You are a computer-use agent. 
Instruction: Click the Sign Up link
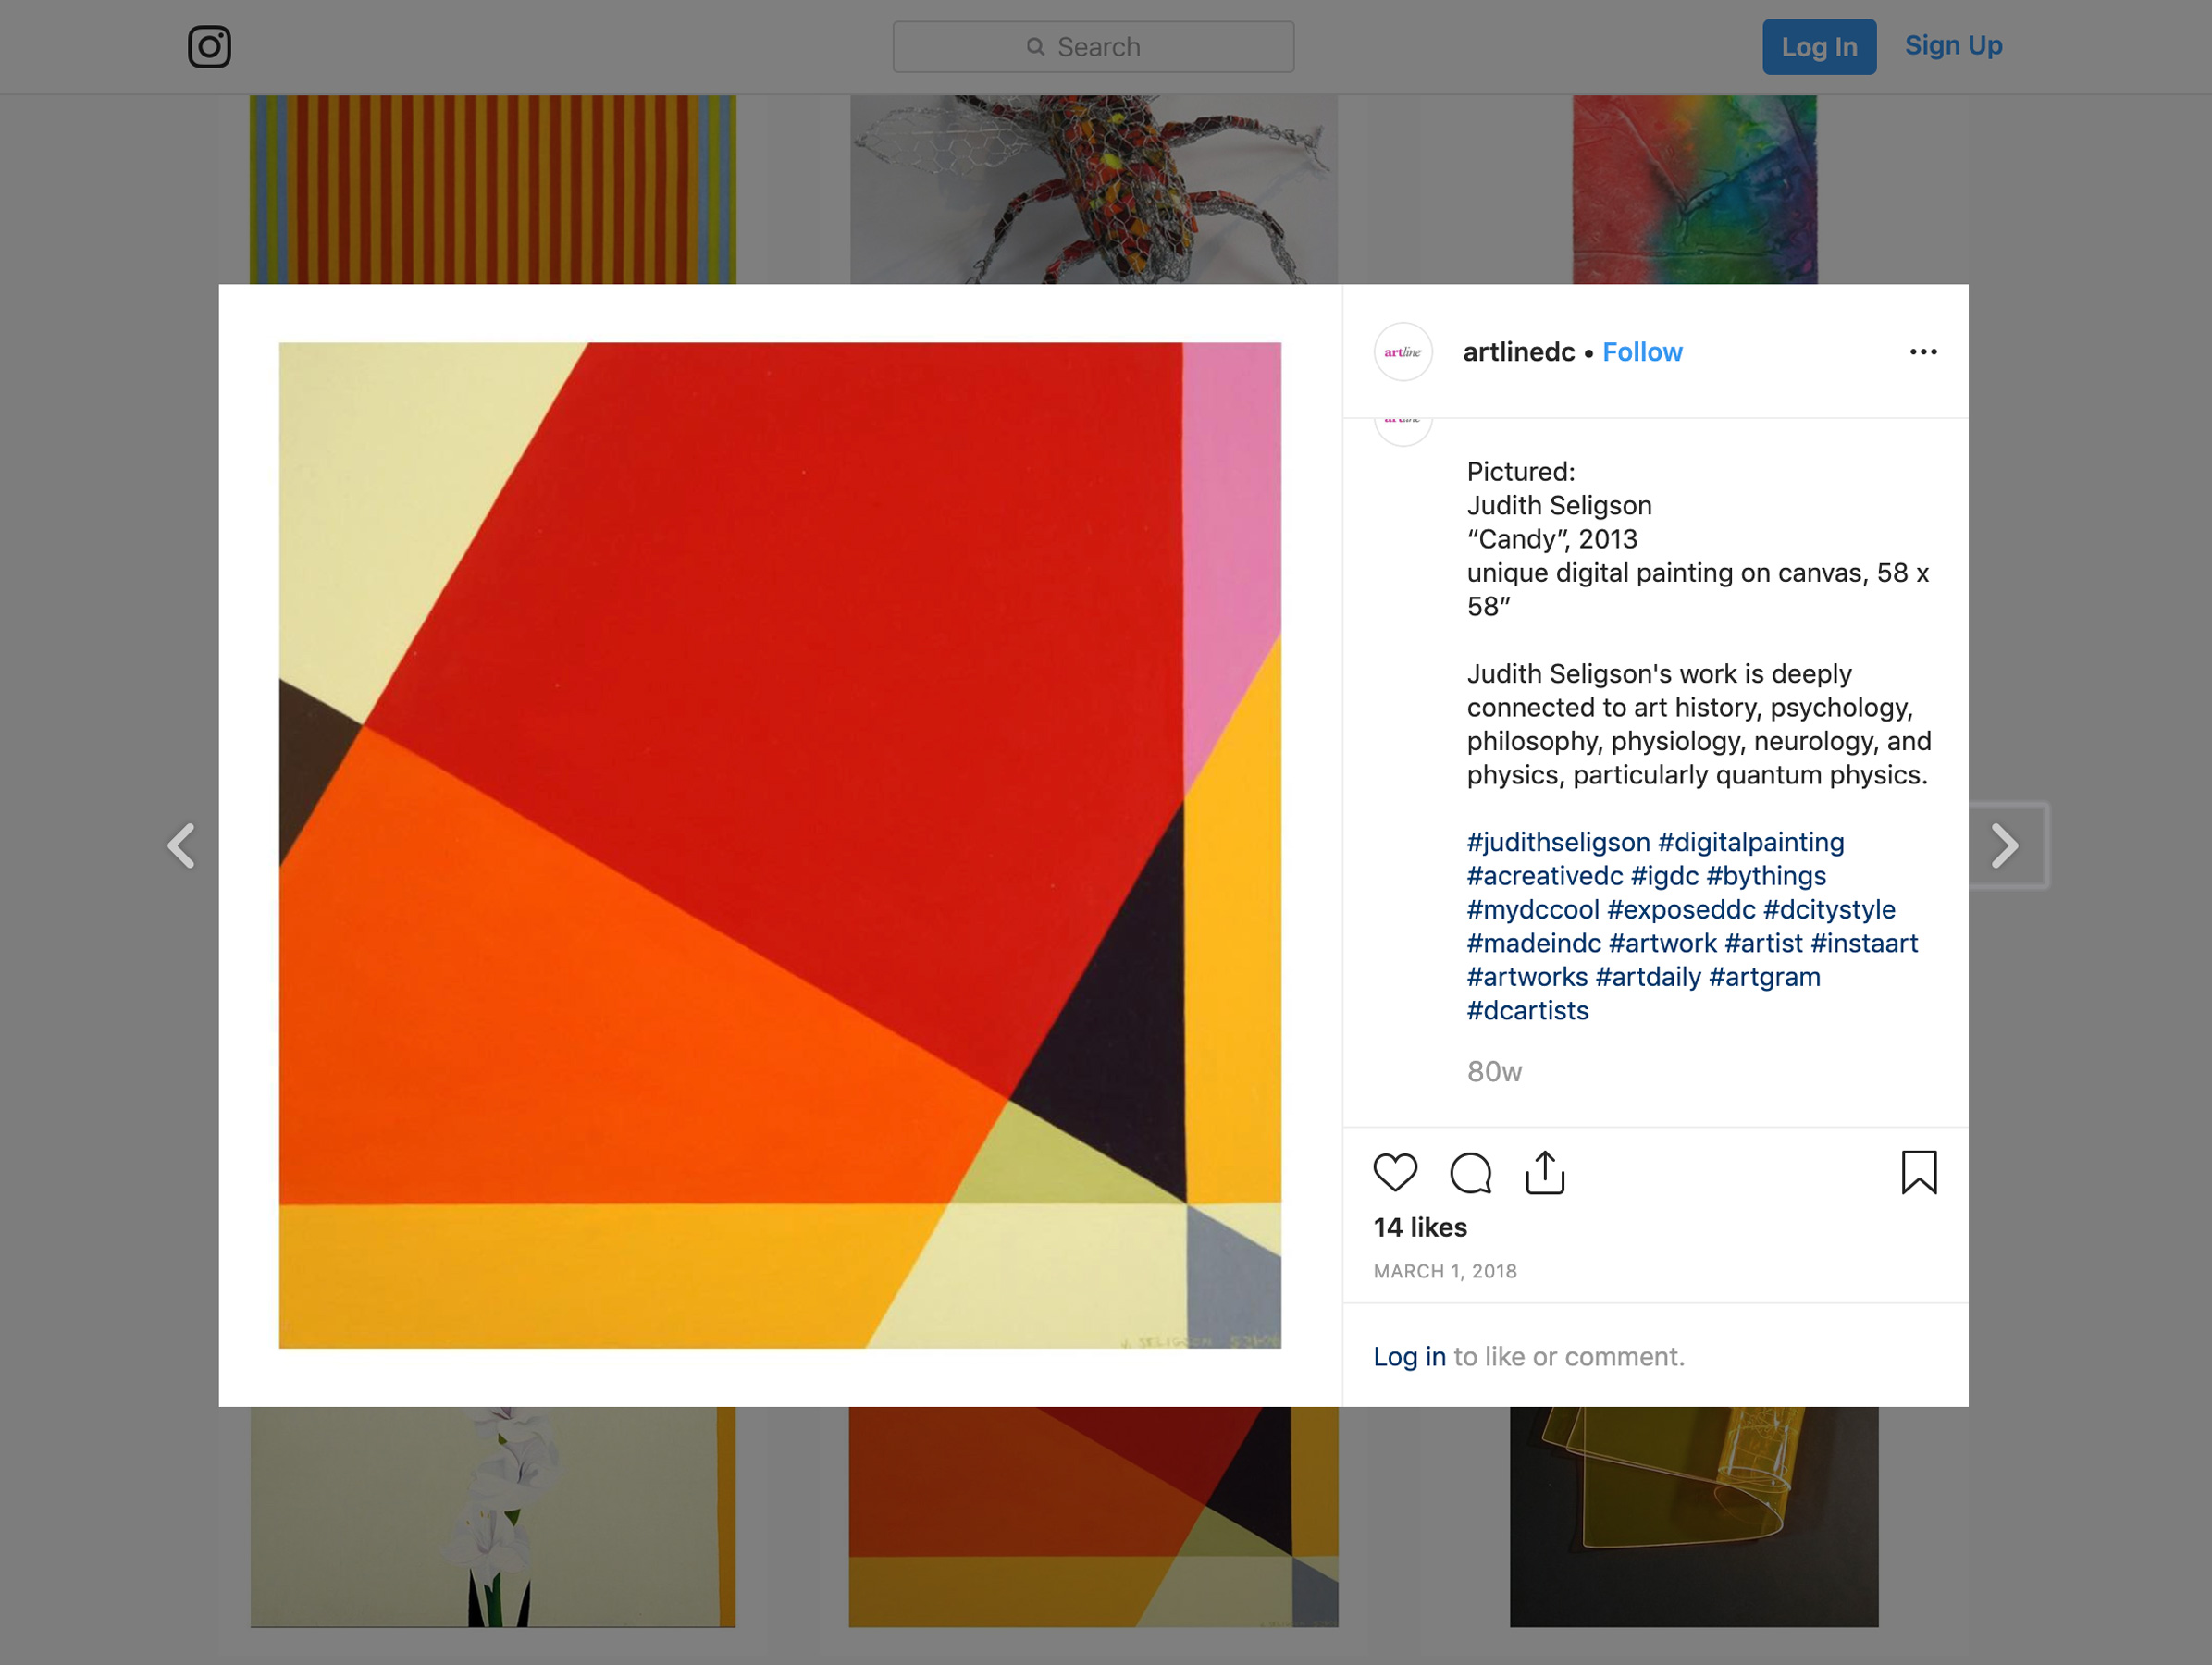point(1953,46)
